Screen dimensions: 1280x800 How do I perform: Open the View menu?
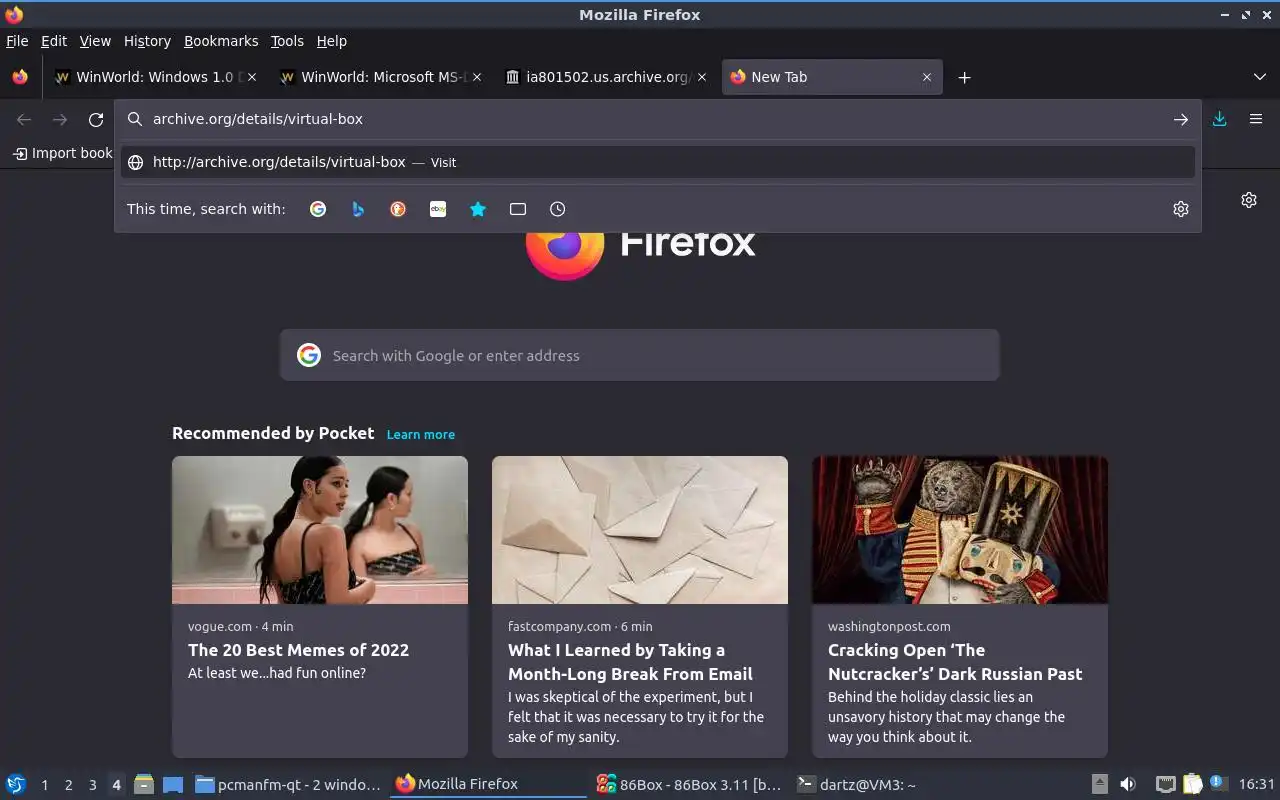tap(95, 41)
